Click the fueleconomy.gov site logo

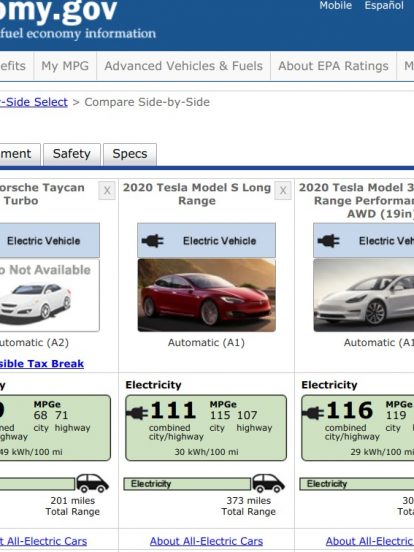coord(78,19)
